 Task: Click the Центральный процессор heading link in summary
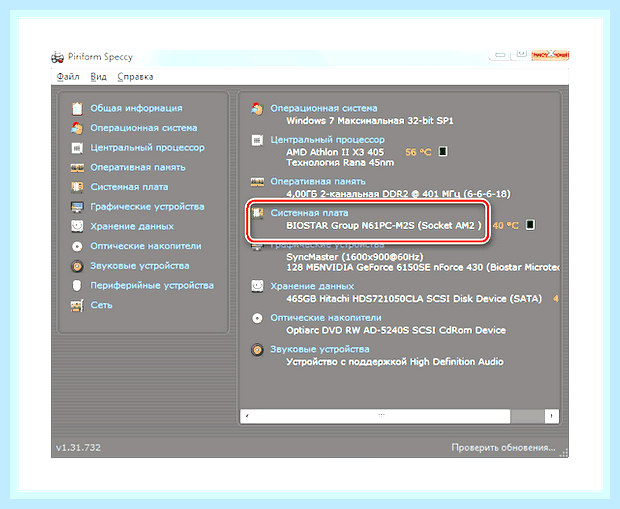click(327, 140)
